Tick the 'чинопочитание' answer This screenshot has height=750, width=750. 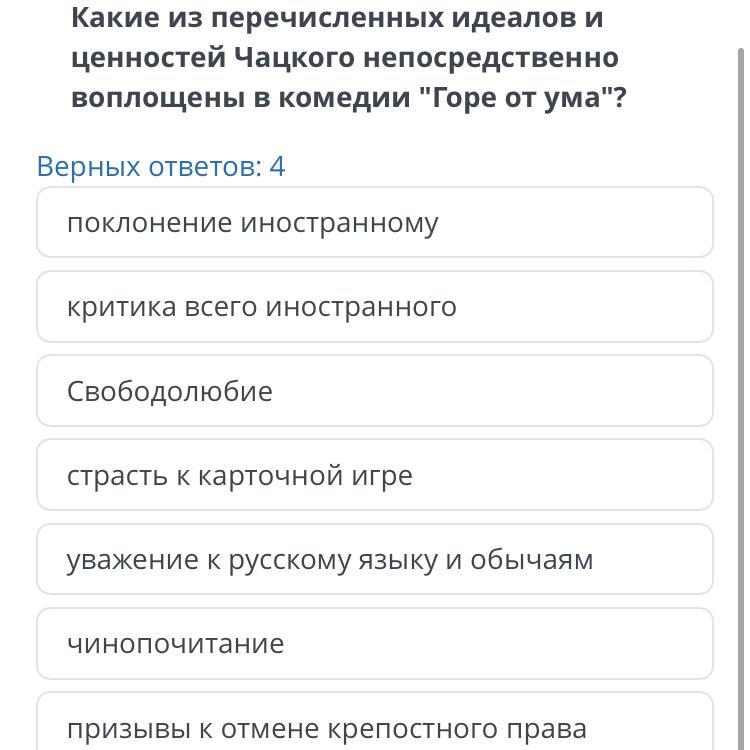[x=375, y=643]
